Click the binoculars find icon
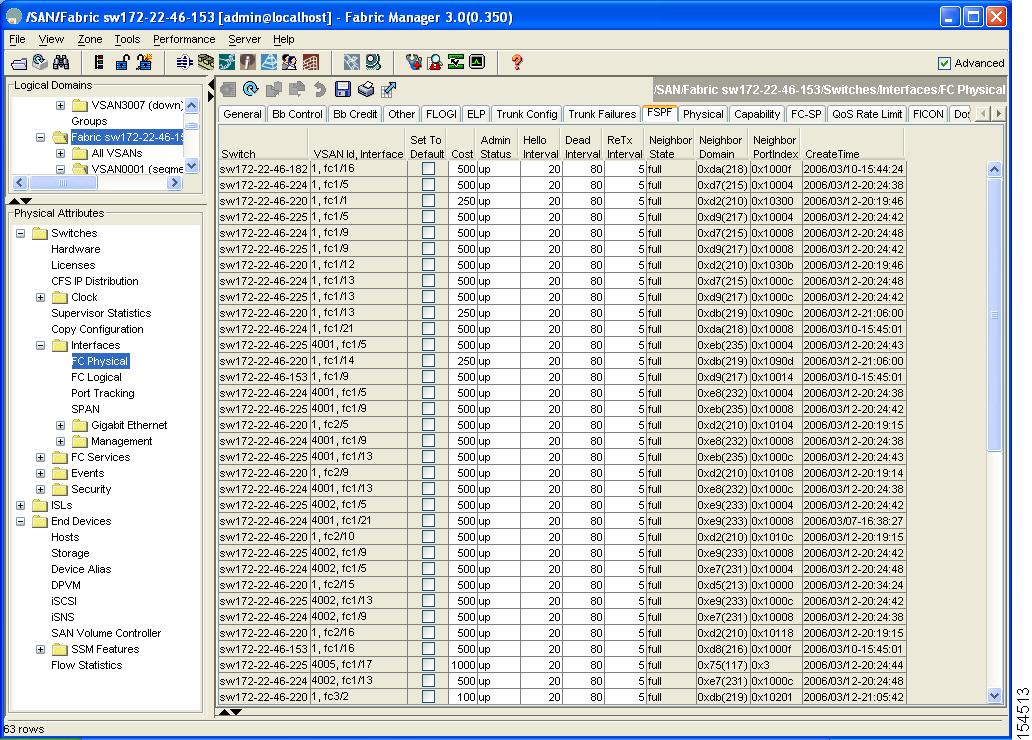Screen dimensions: 1032x740 coord(60,62)
